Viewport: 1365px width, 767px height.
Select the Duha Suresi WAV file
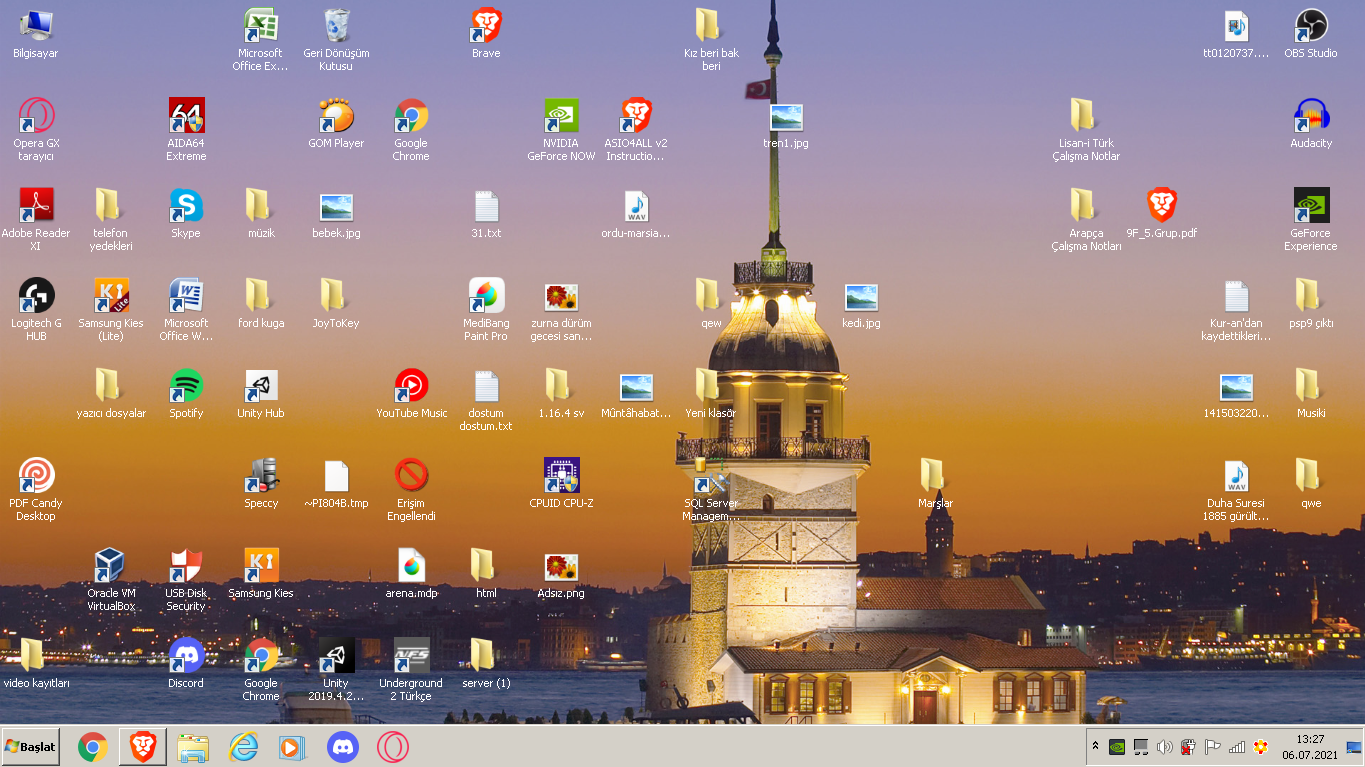coord(1236,477)
